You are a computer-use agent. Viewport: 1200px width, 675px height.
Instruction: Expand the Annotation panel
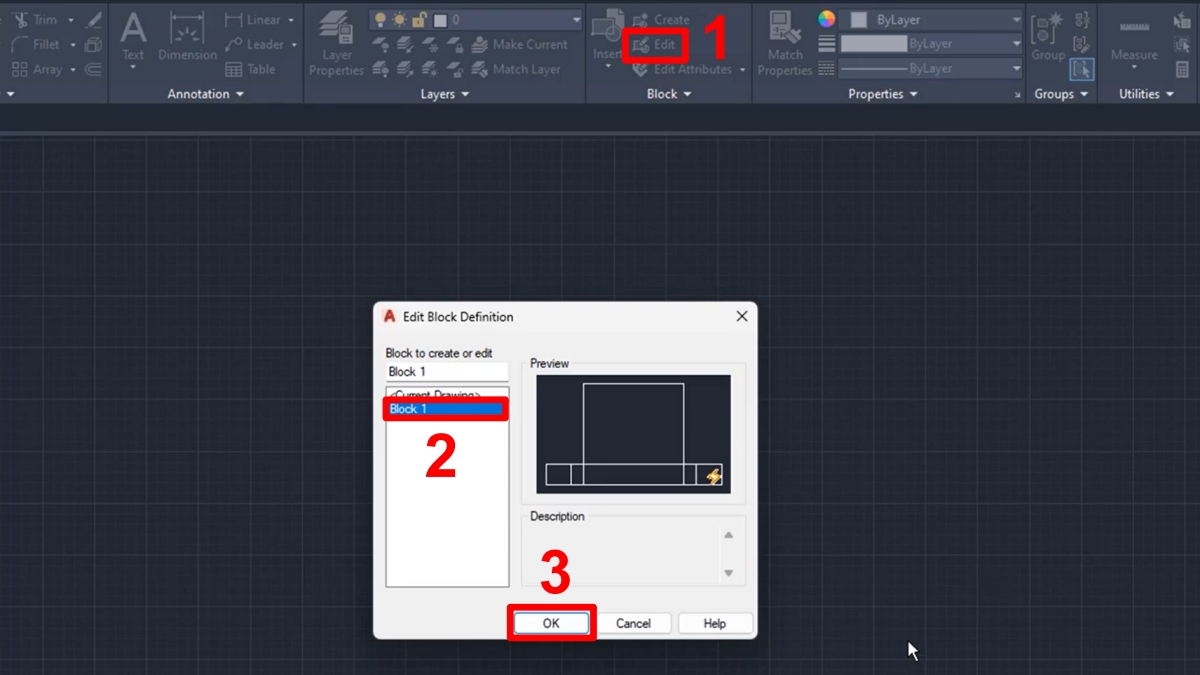coord(205,94)
